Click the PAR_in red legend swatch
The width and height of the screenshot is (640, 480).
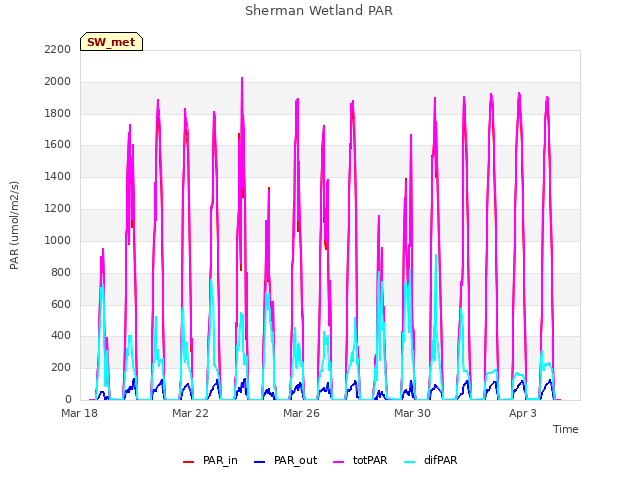click(x=189, y=461)
